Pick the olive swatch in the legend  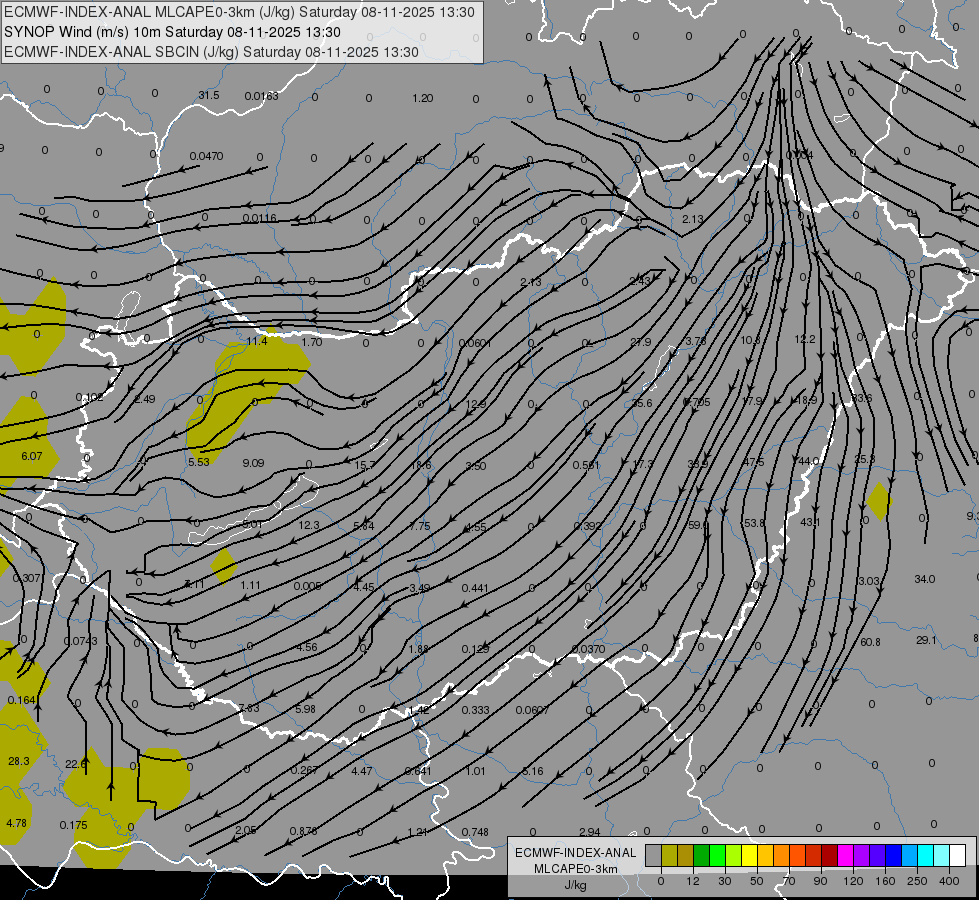tap(669, 856)
